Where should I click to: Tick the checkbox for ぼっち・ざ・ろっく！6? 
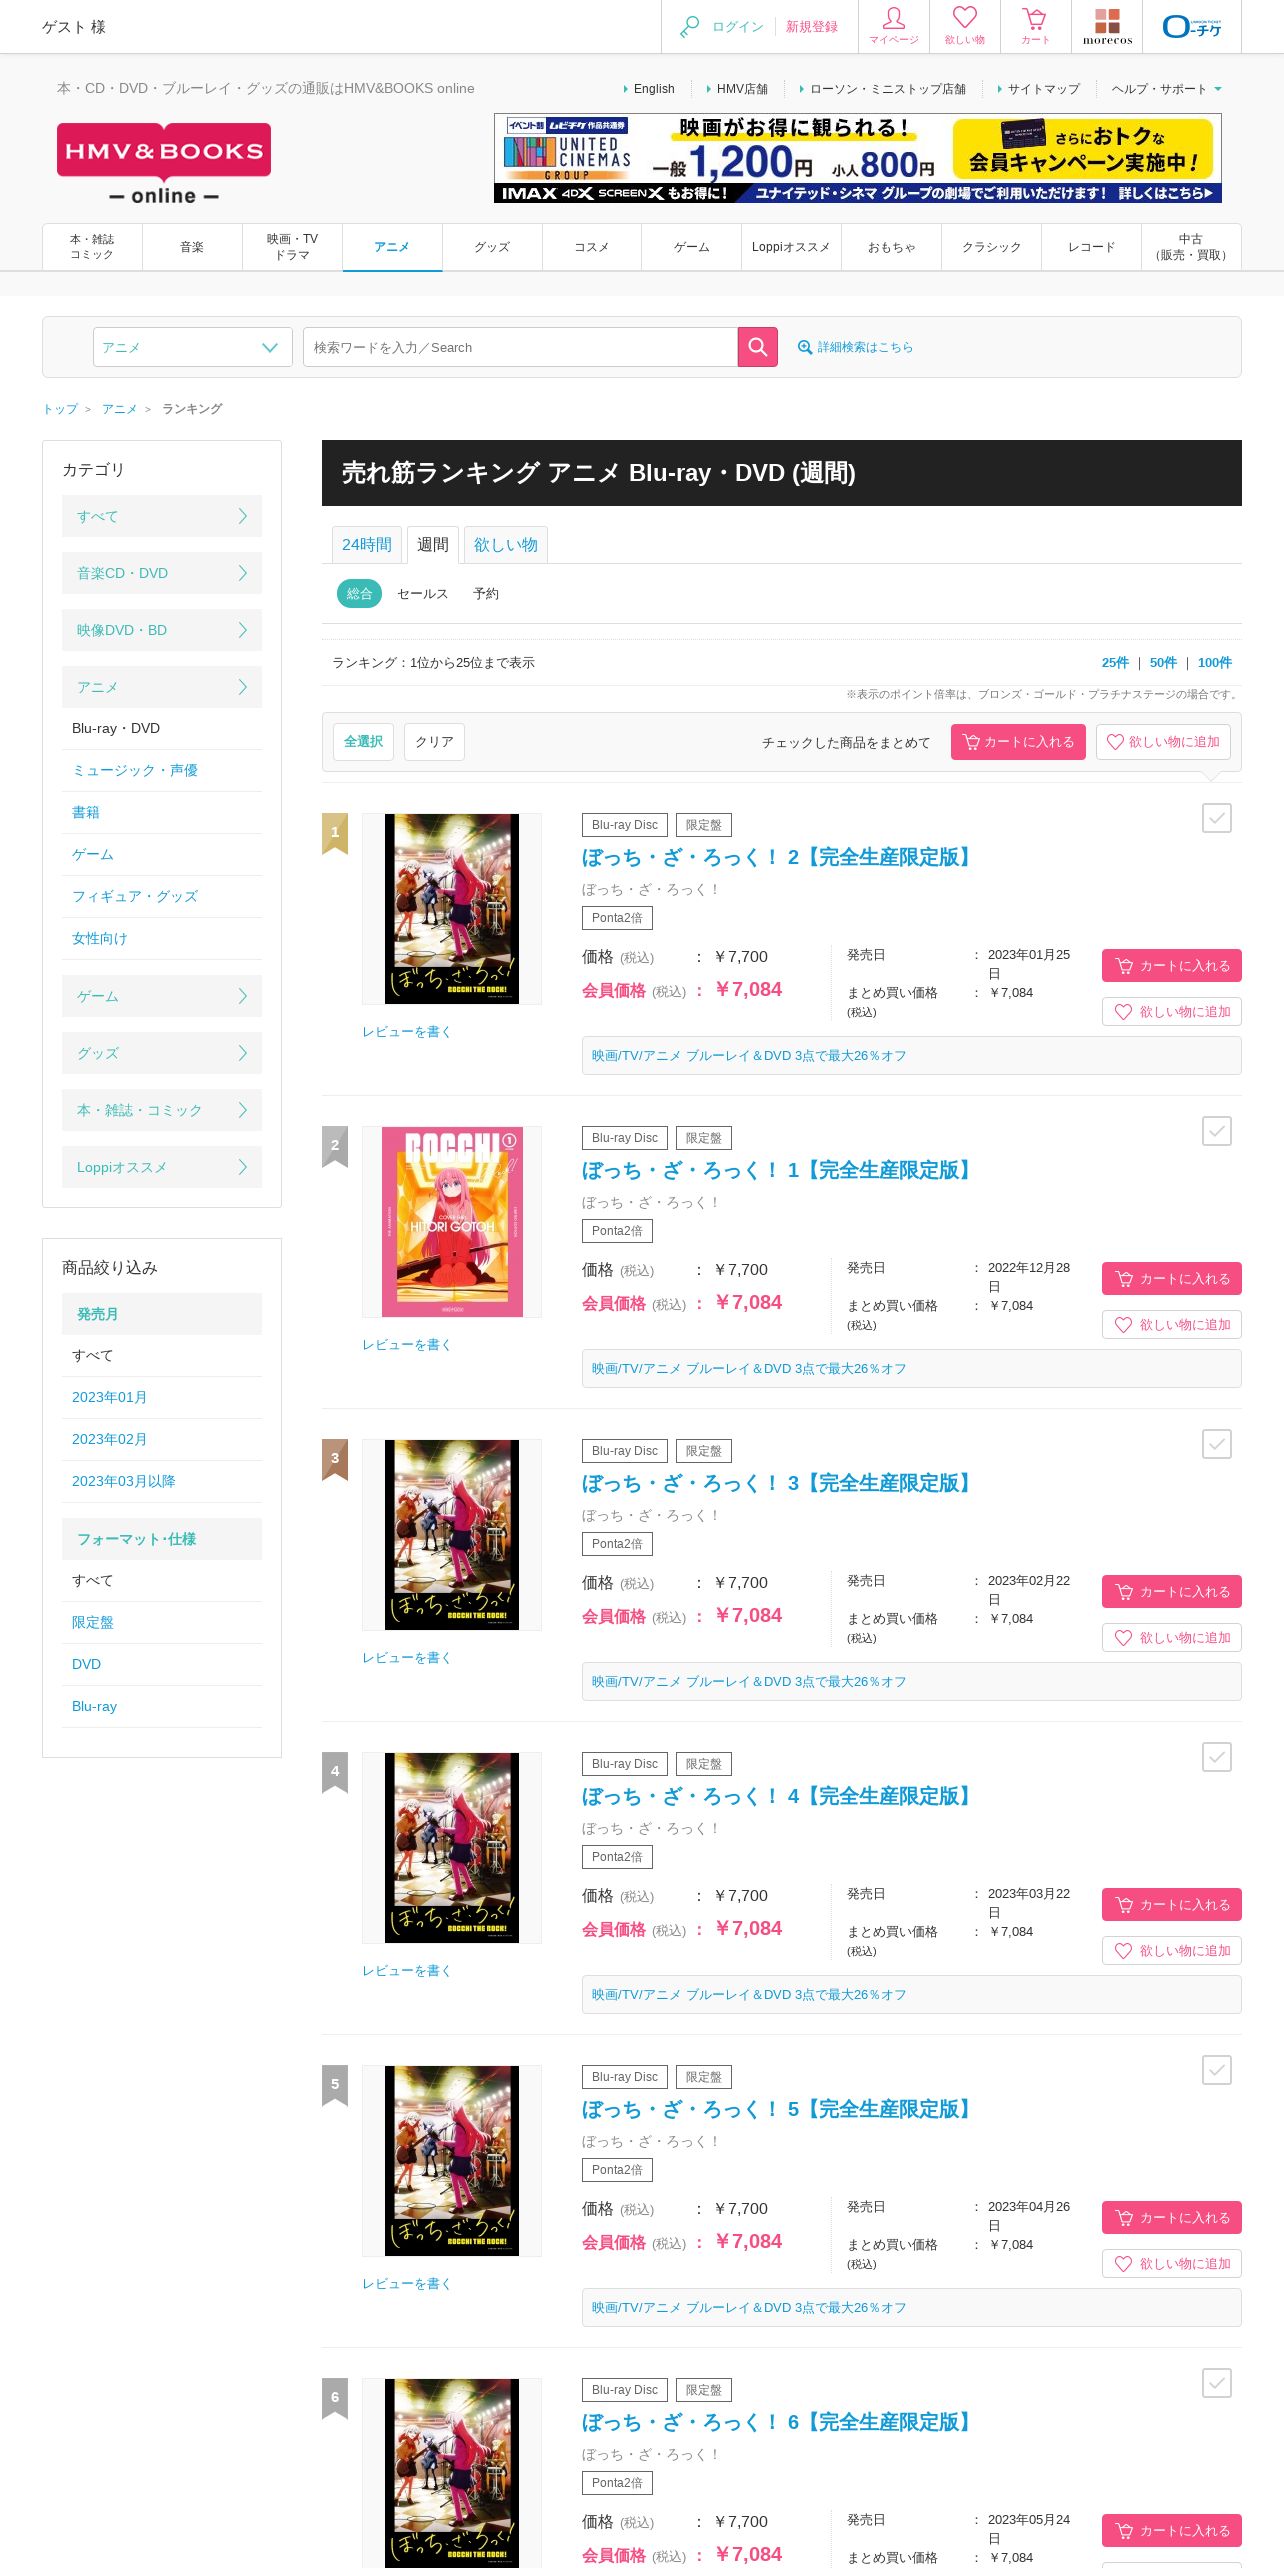pyautogui.click(x=1217, y=2383)
